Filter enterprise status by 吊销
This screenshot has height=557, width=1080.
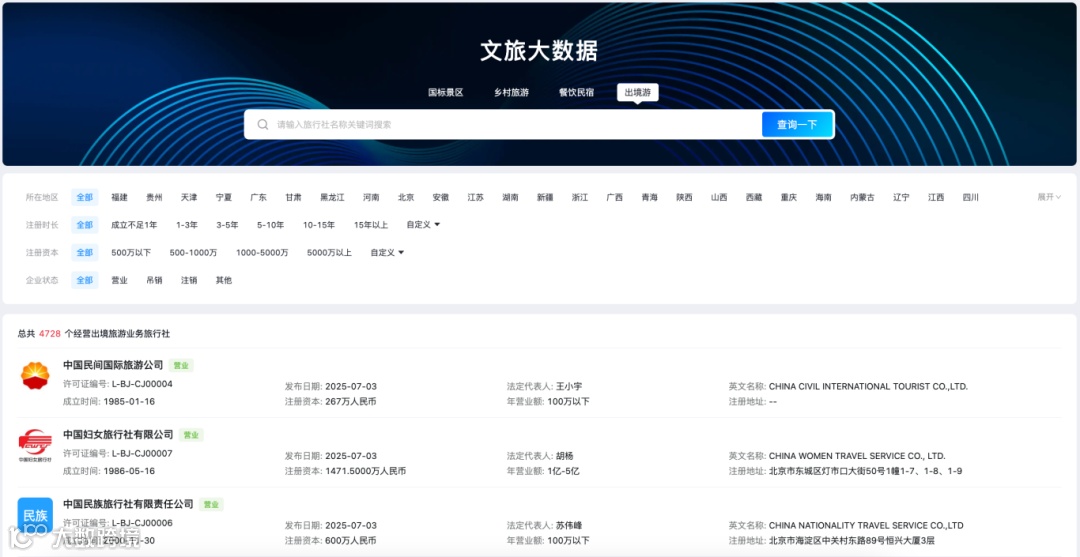(154, 280)
